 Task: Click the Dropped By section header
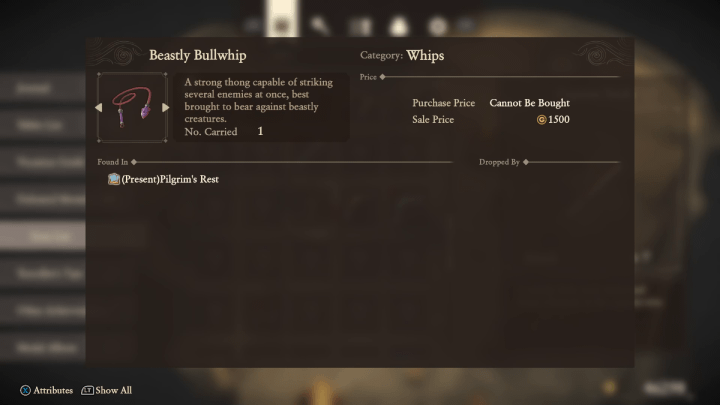(x=499, y=161)
